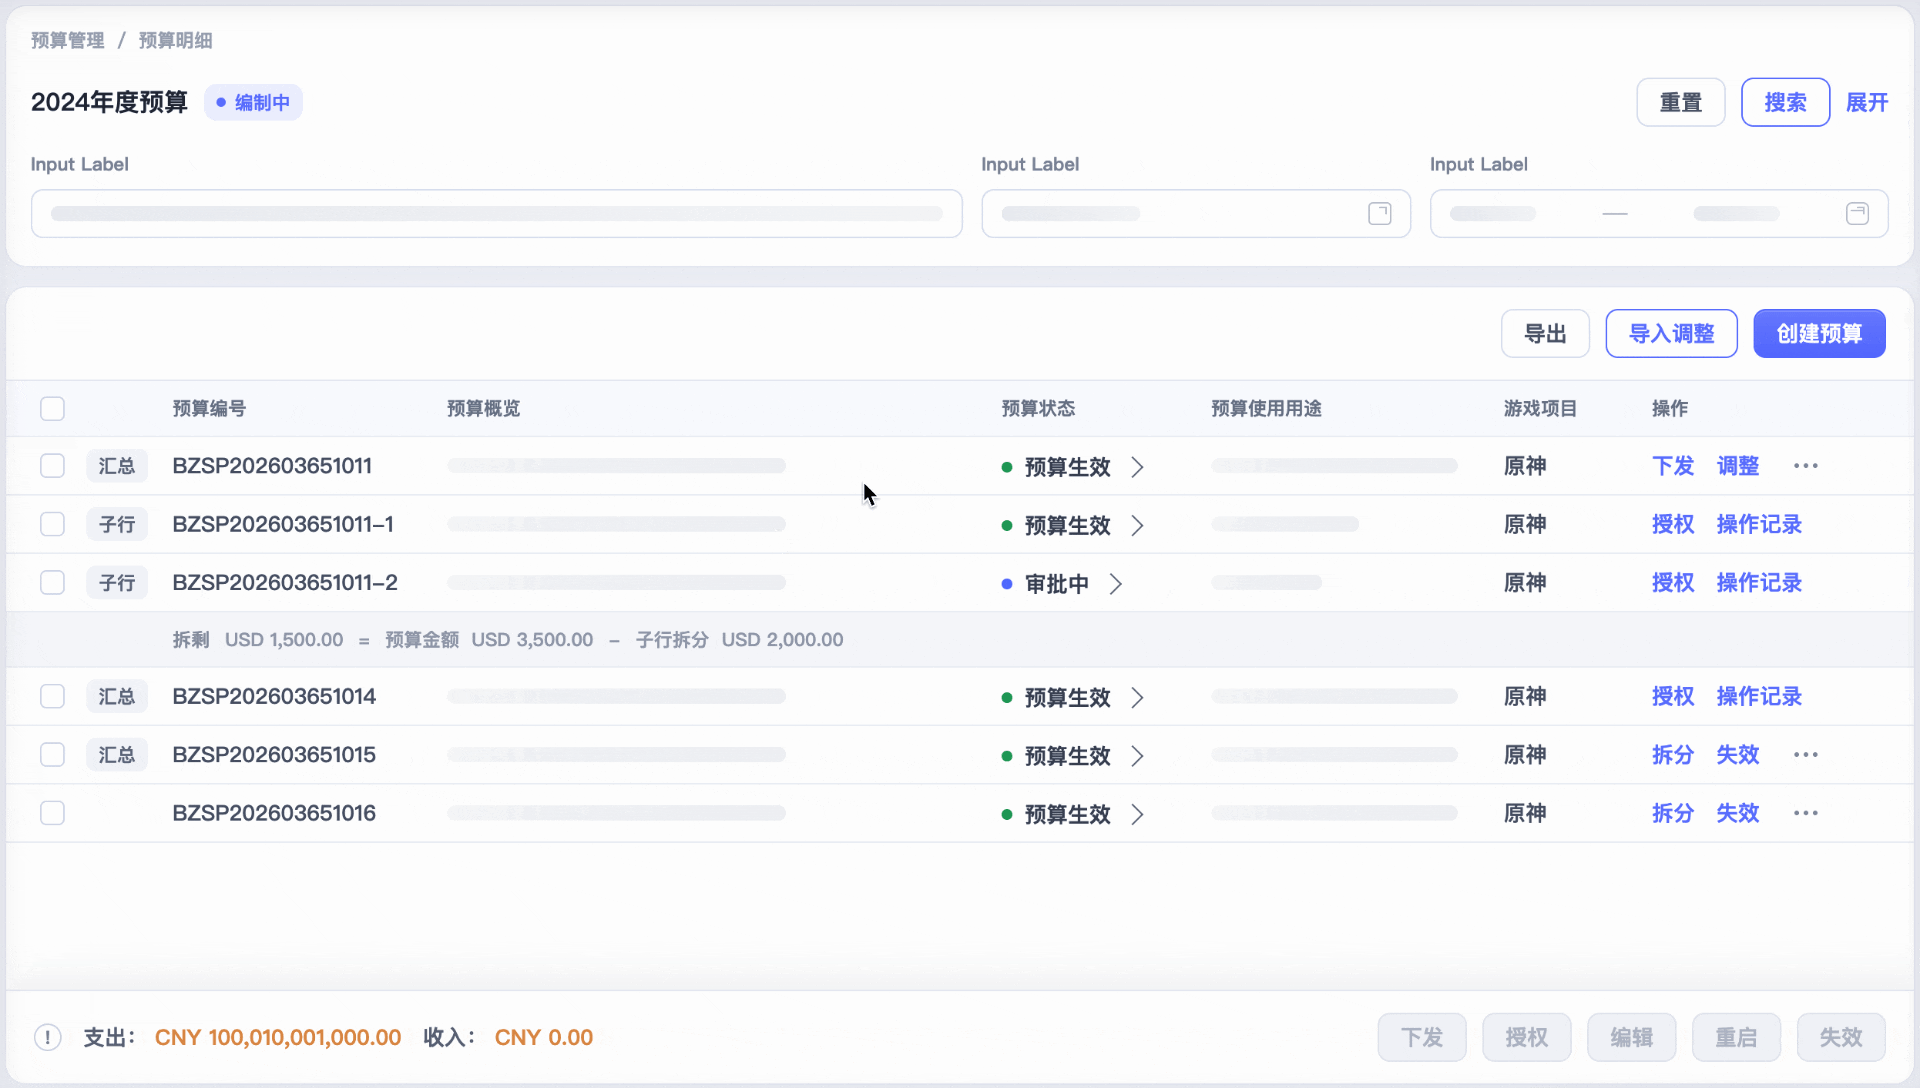Viewport: 1920px width, 1088px height.
Task: Click 授权 for BZSP202603651011-2
Action: pyautogui.click(x=1673, y=582)
